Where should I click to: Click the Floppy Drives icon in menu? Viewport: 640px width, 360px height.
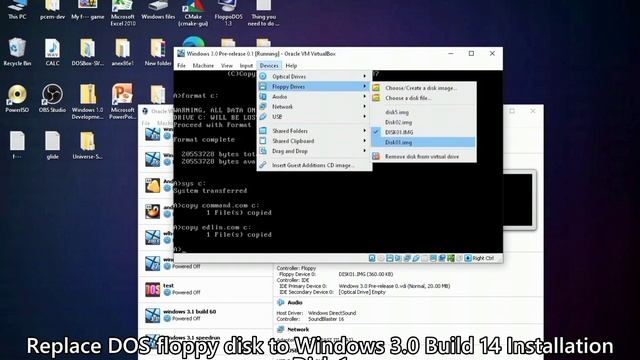pyautogui.click(x=263, y=87)
